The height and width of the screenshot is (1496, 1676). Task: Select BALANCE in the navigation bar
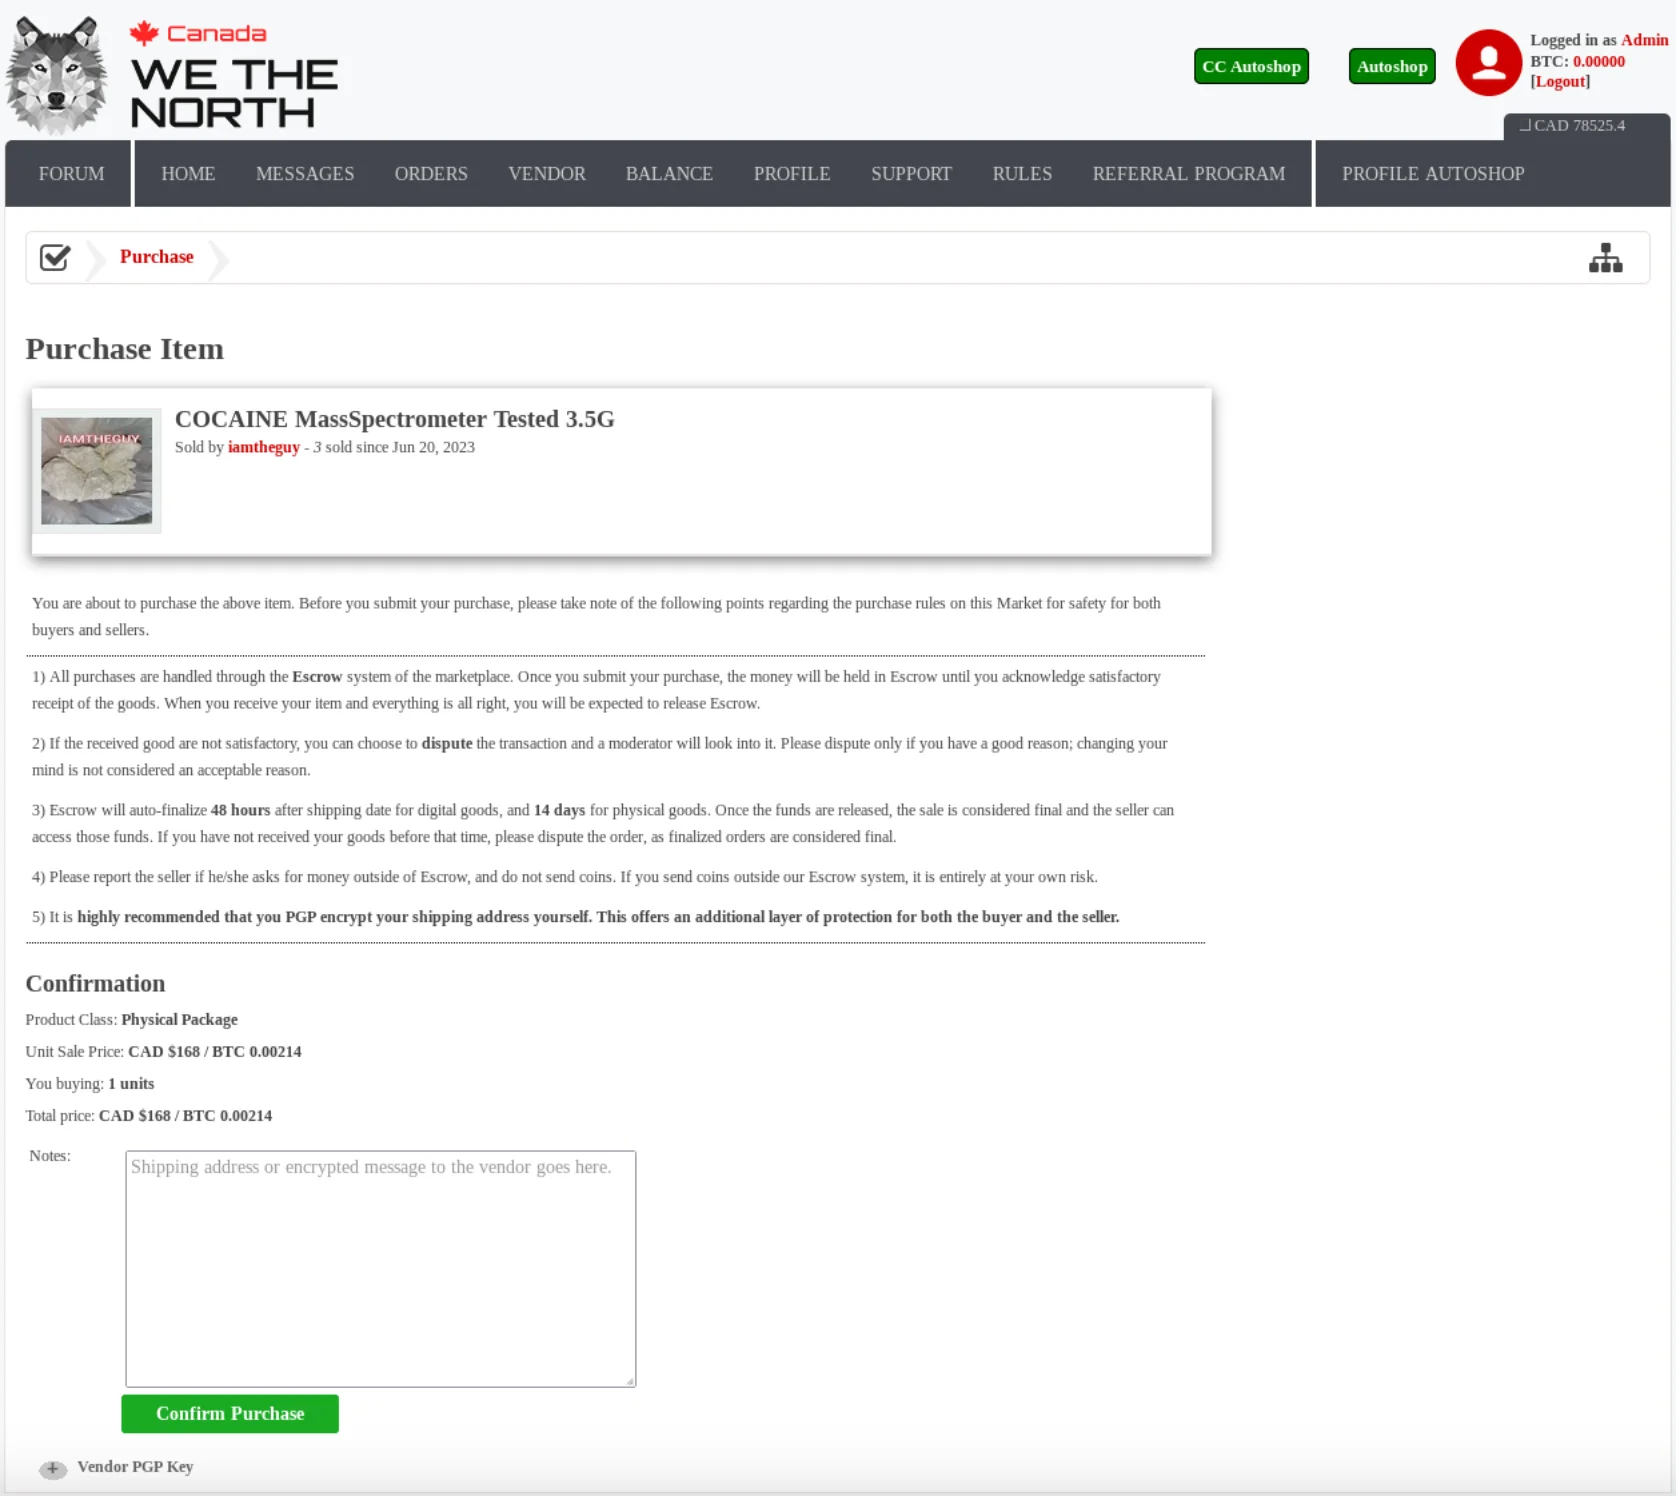tap(669, 174)
